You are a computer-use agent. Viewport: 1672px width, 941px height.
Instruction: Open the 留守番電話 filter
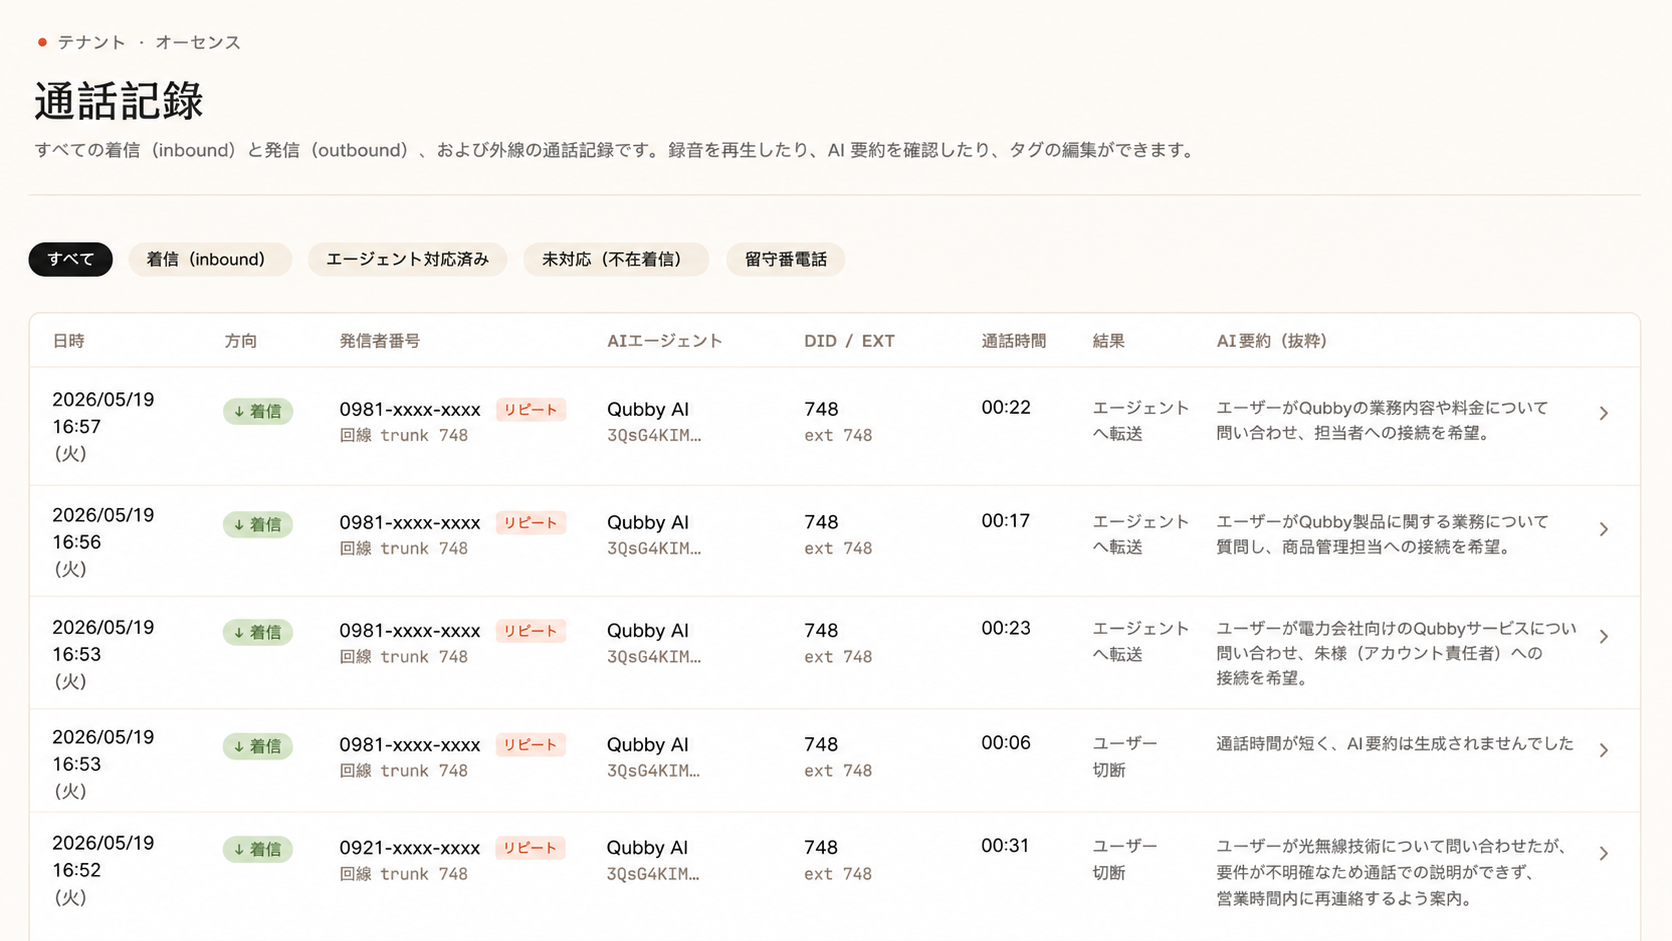[785, 259]
